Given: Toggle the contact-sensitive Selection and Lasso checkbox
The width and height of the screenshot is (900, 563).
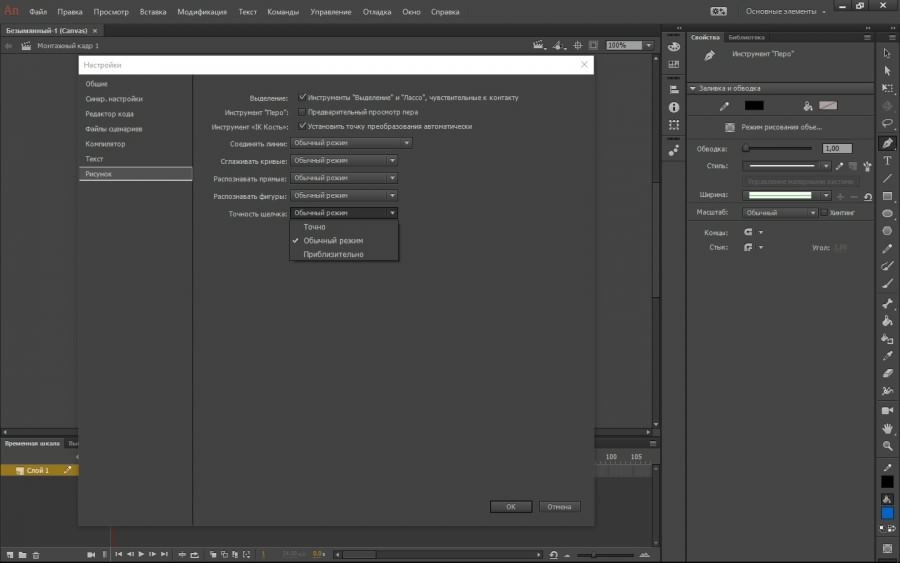Looking at the screenshot, I should click(302, 98).
